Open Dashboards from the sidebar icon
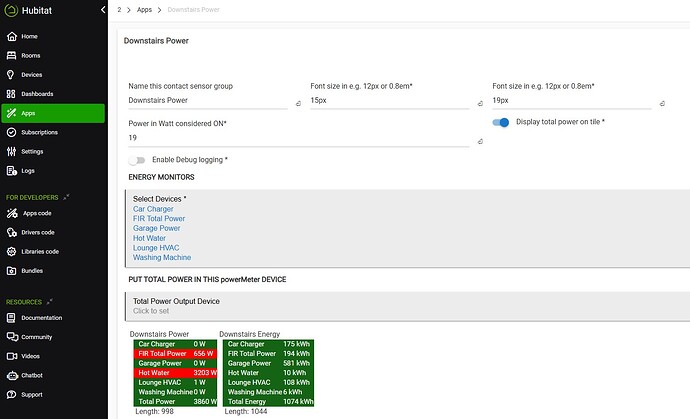Screen dimensions: 690x419 coord(11,93)
